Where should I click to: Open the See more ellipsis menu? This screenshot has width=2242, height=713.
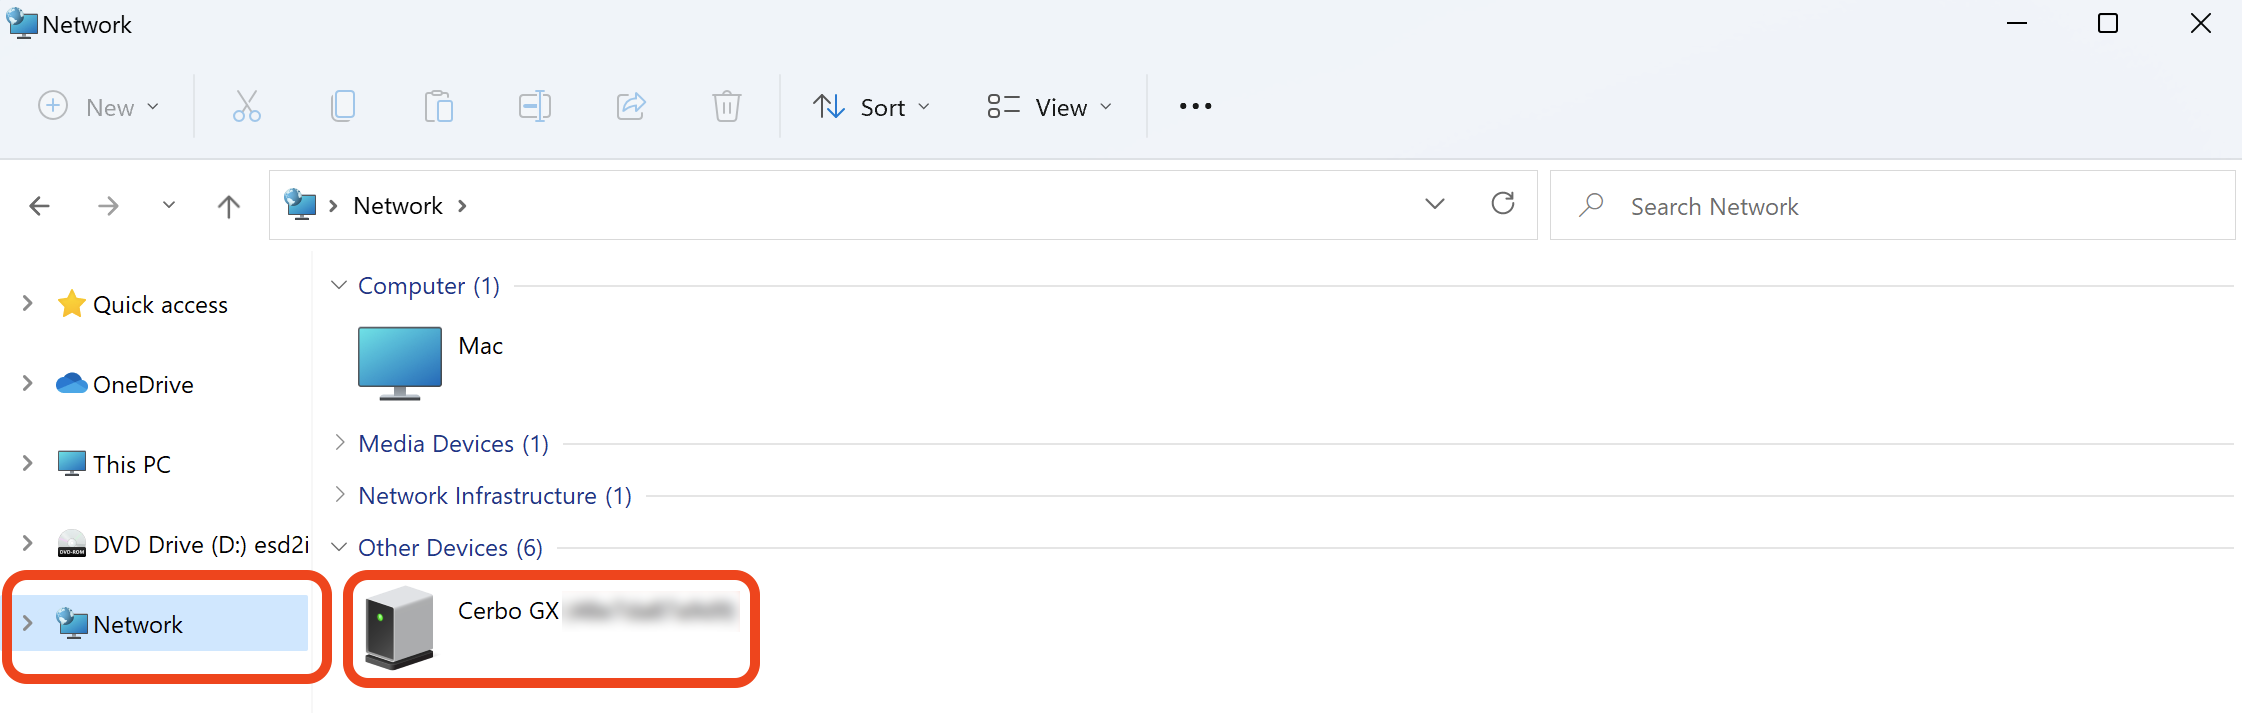pyautogui.click(x=1195, y=106)
